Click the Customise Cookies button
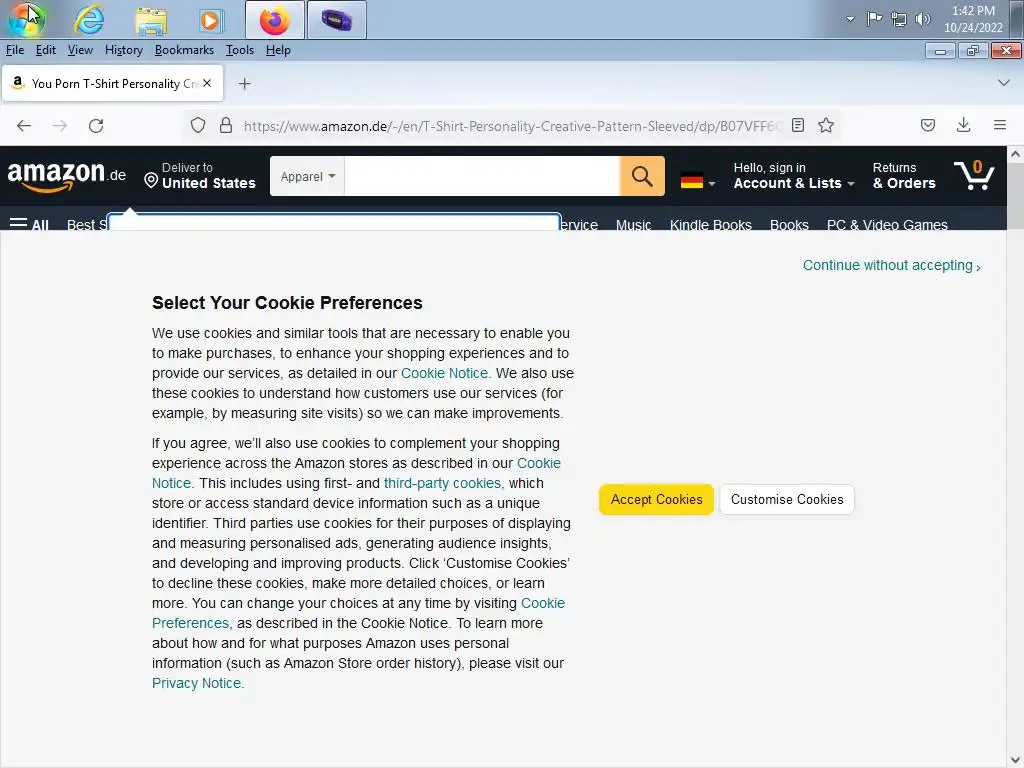 click(787, 500)
